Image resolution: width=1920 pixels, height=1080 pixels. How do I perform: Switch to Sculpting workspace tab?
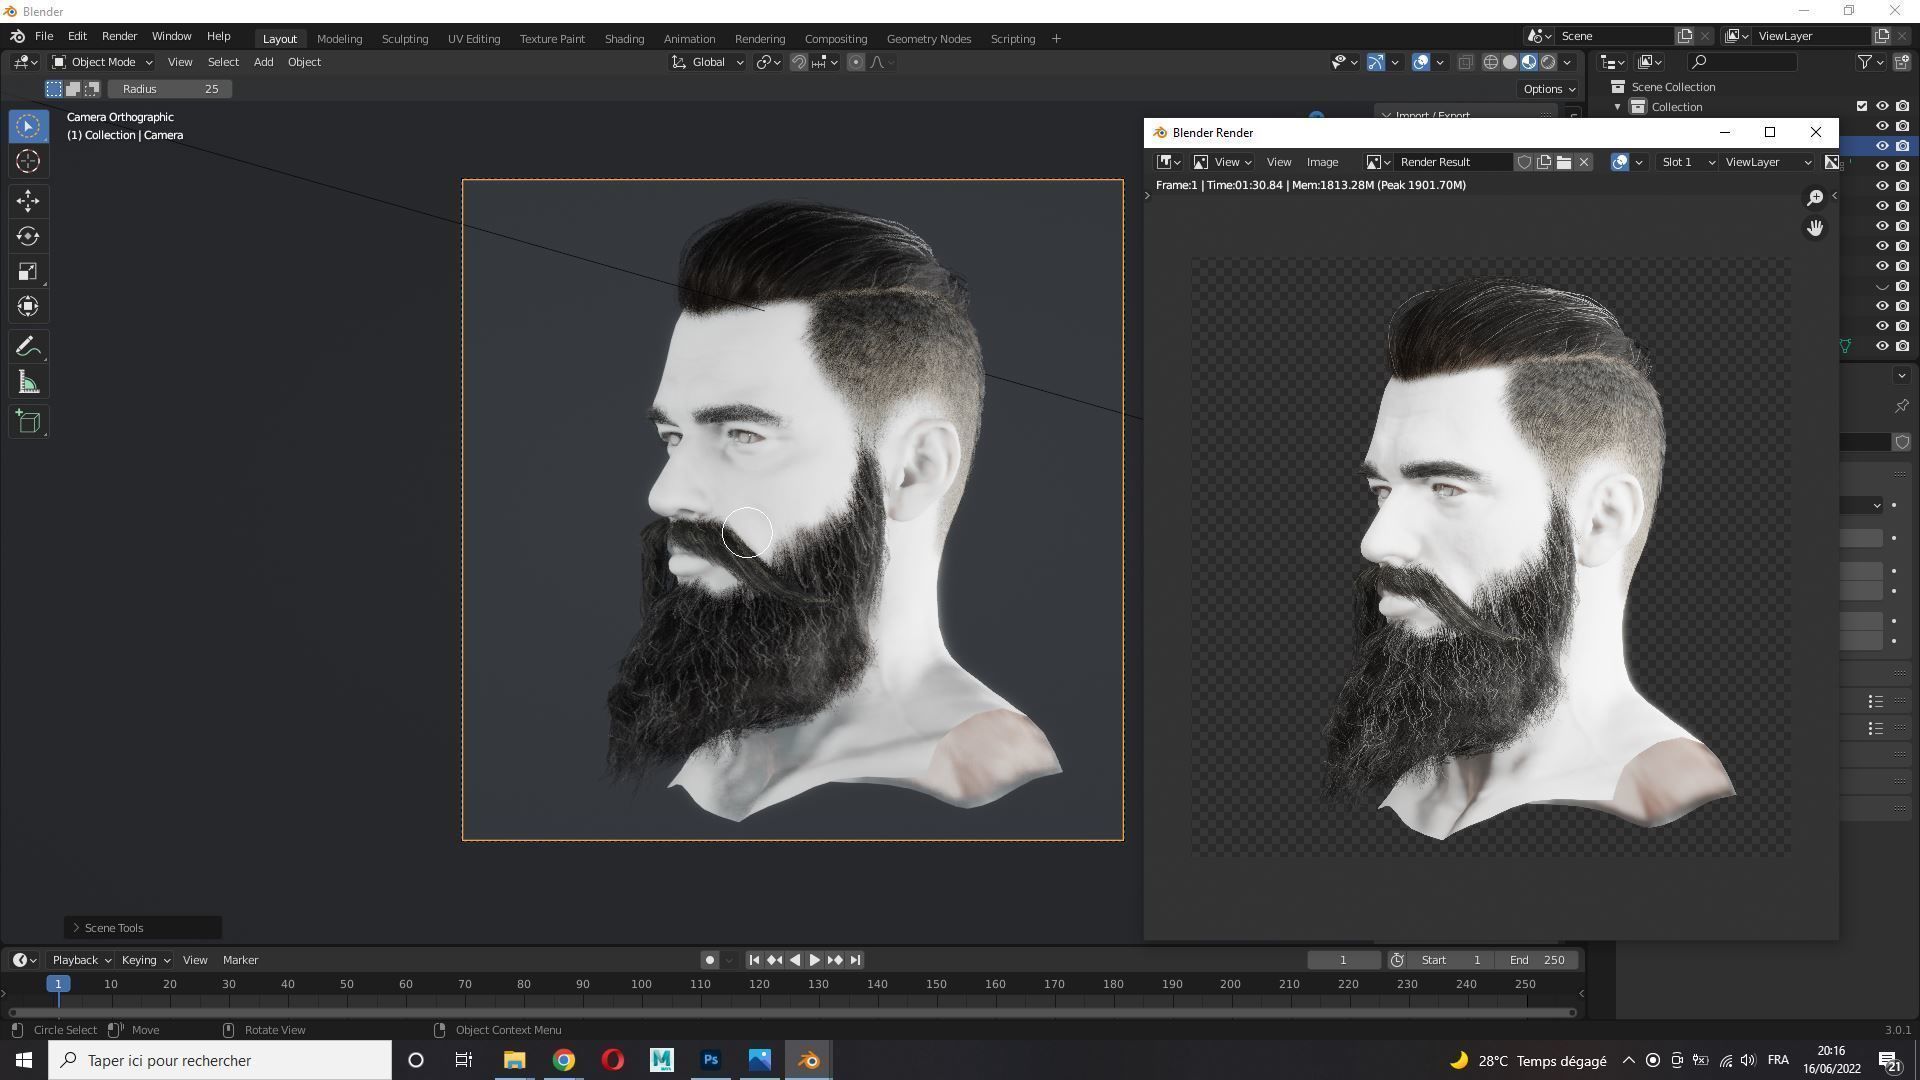click(x=405, y=38)
